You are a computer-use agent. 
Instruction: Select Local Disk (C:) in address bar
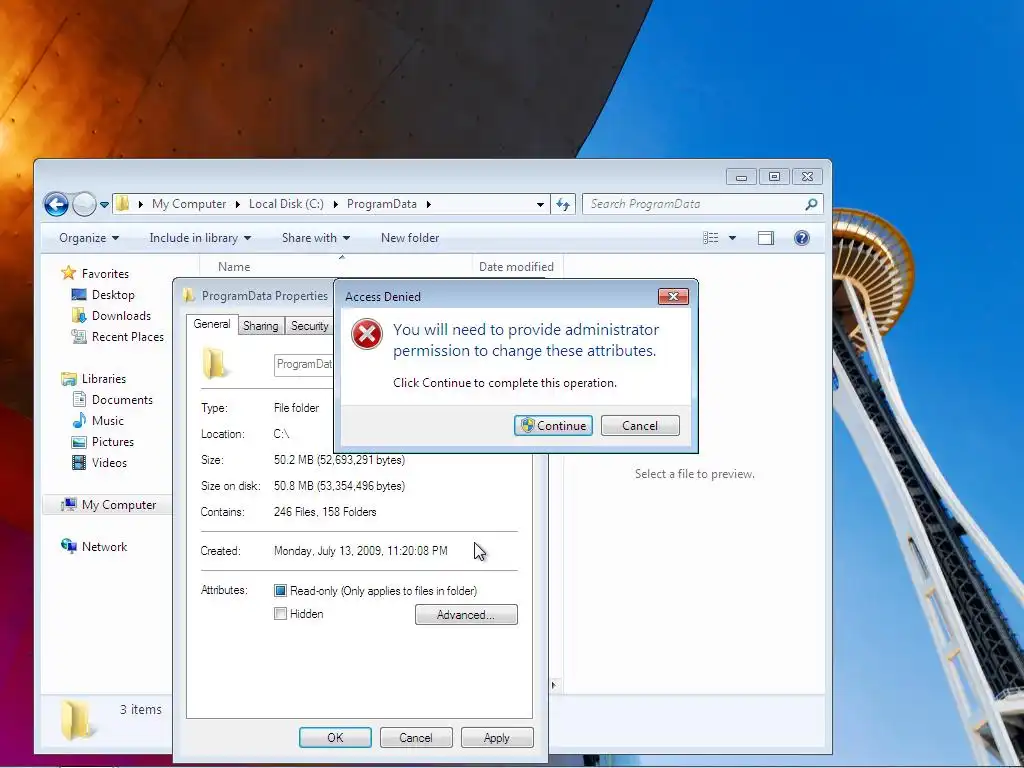pyautogui.click(x=286, y=204)
